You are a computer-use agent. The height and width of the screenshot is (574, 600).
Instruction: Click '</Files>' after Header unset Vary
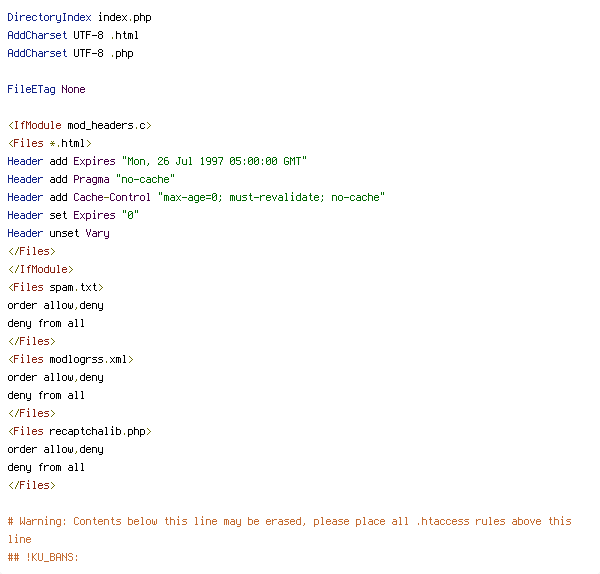pos(31,251)
